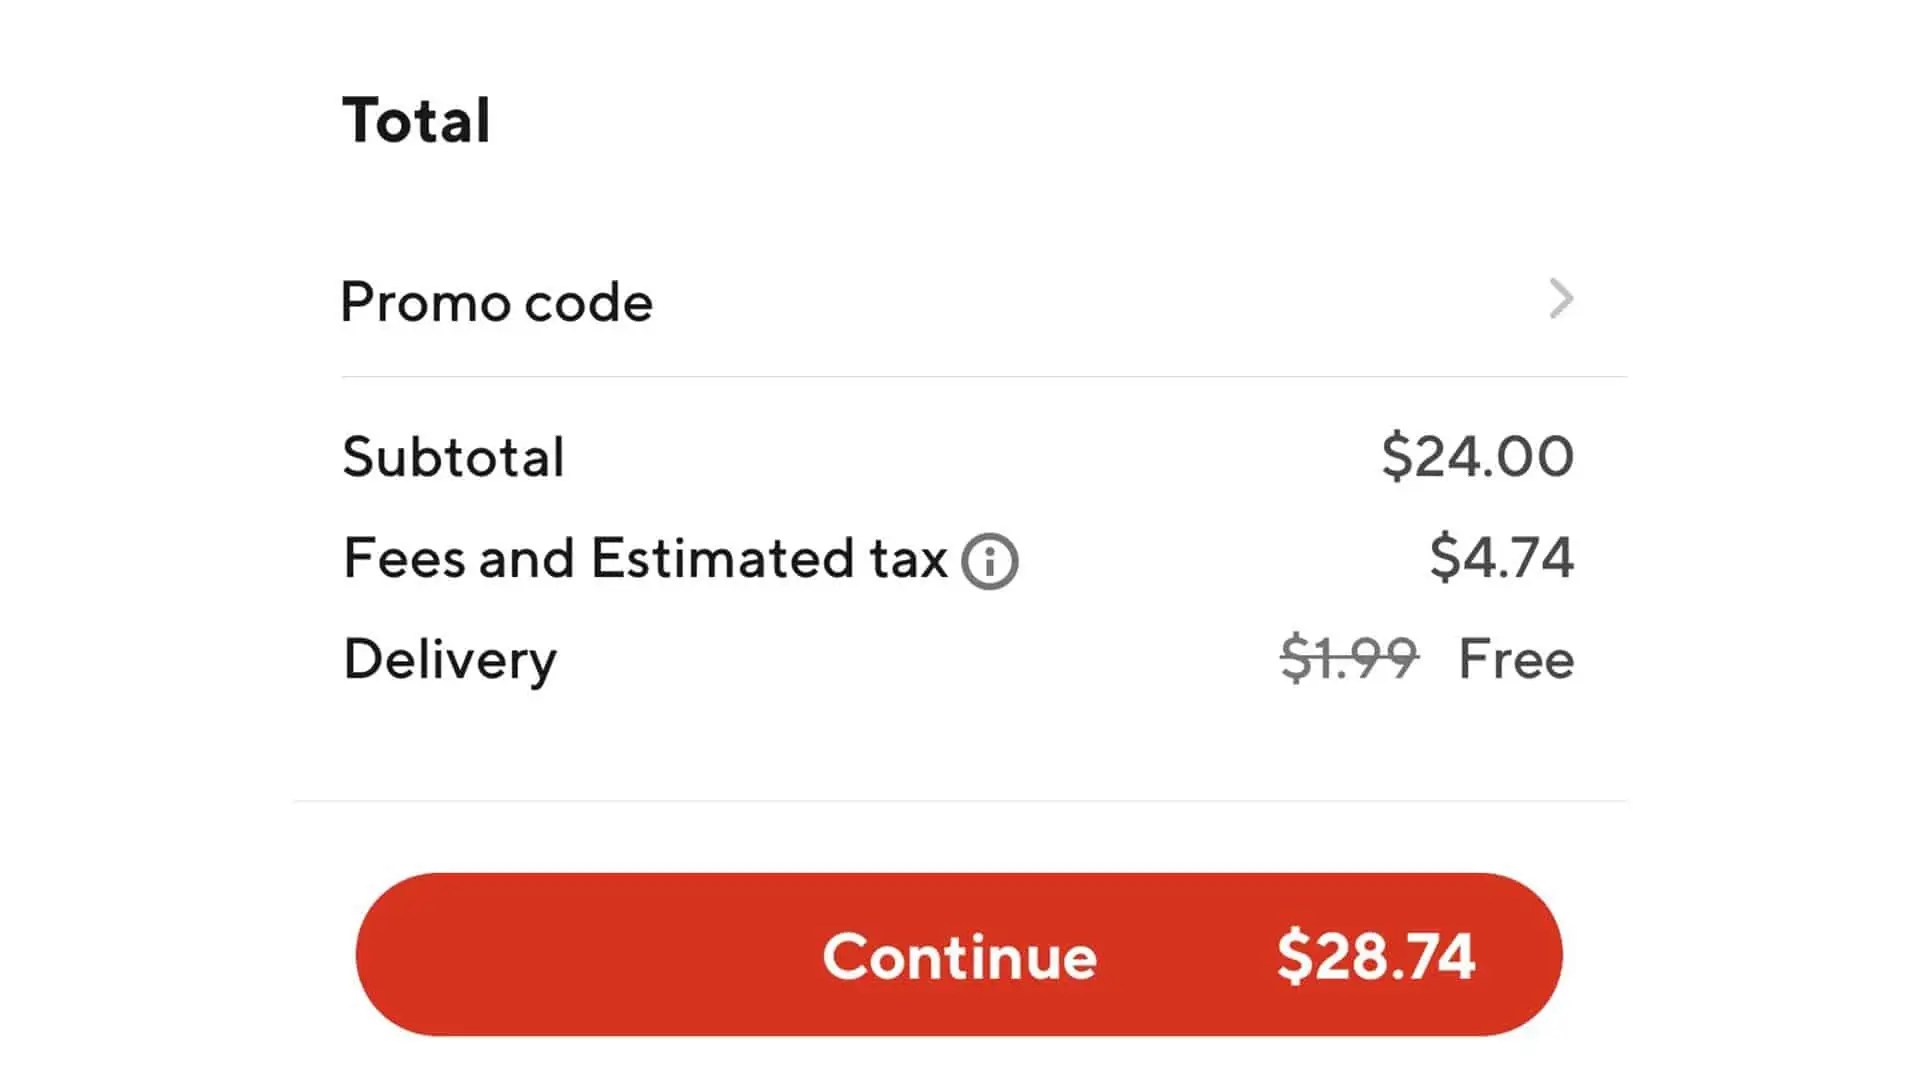
Task: Select the Promo code row
Action: [x=950, y=300]
